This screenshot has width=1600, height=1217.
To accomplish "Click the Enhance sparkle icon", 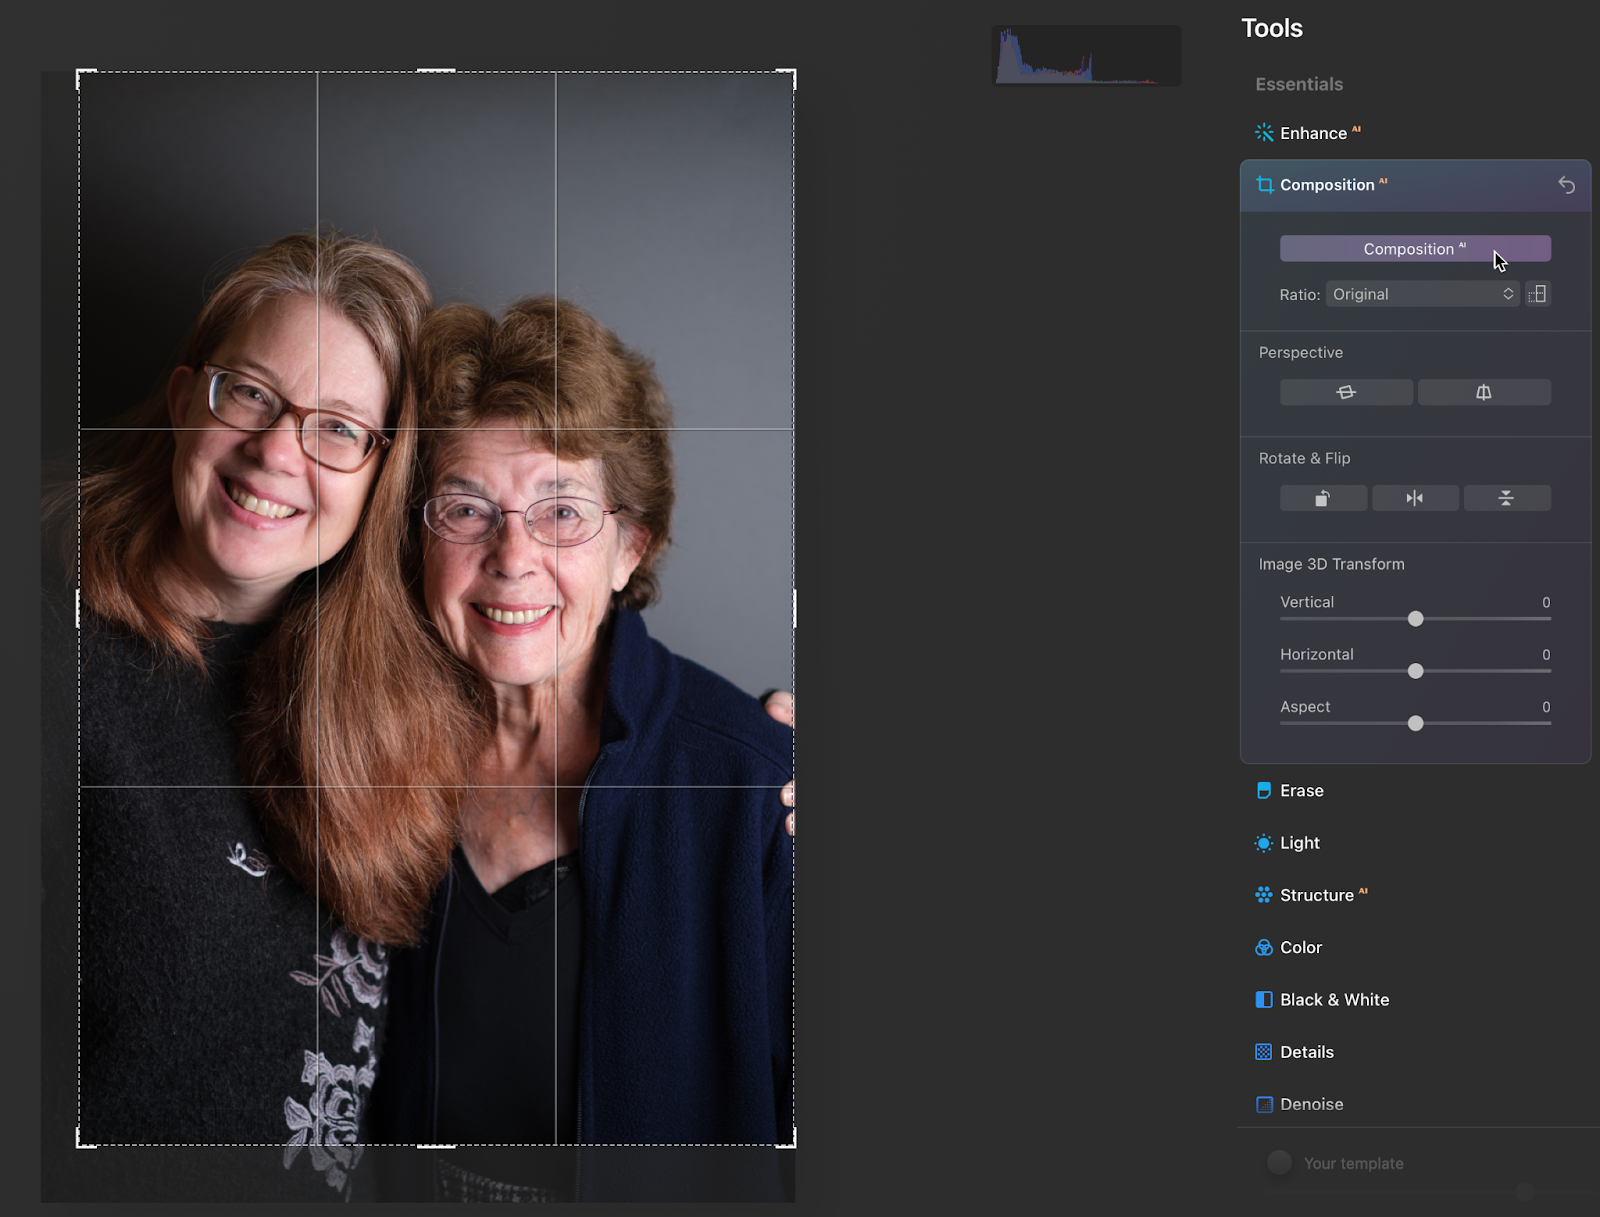I will tap(1264, 133).
